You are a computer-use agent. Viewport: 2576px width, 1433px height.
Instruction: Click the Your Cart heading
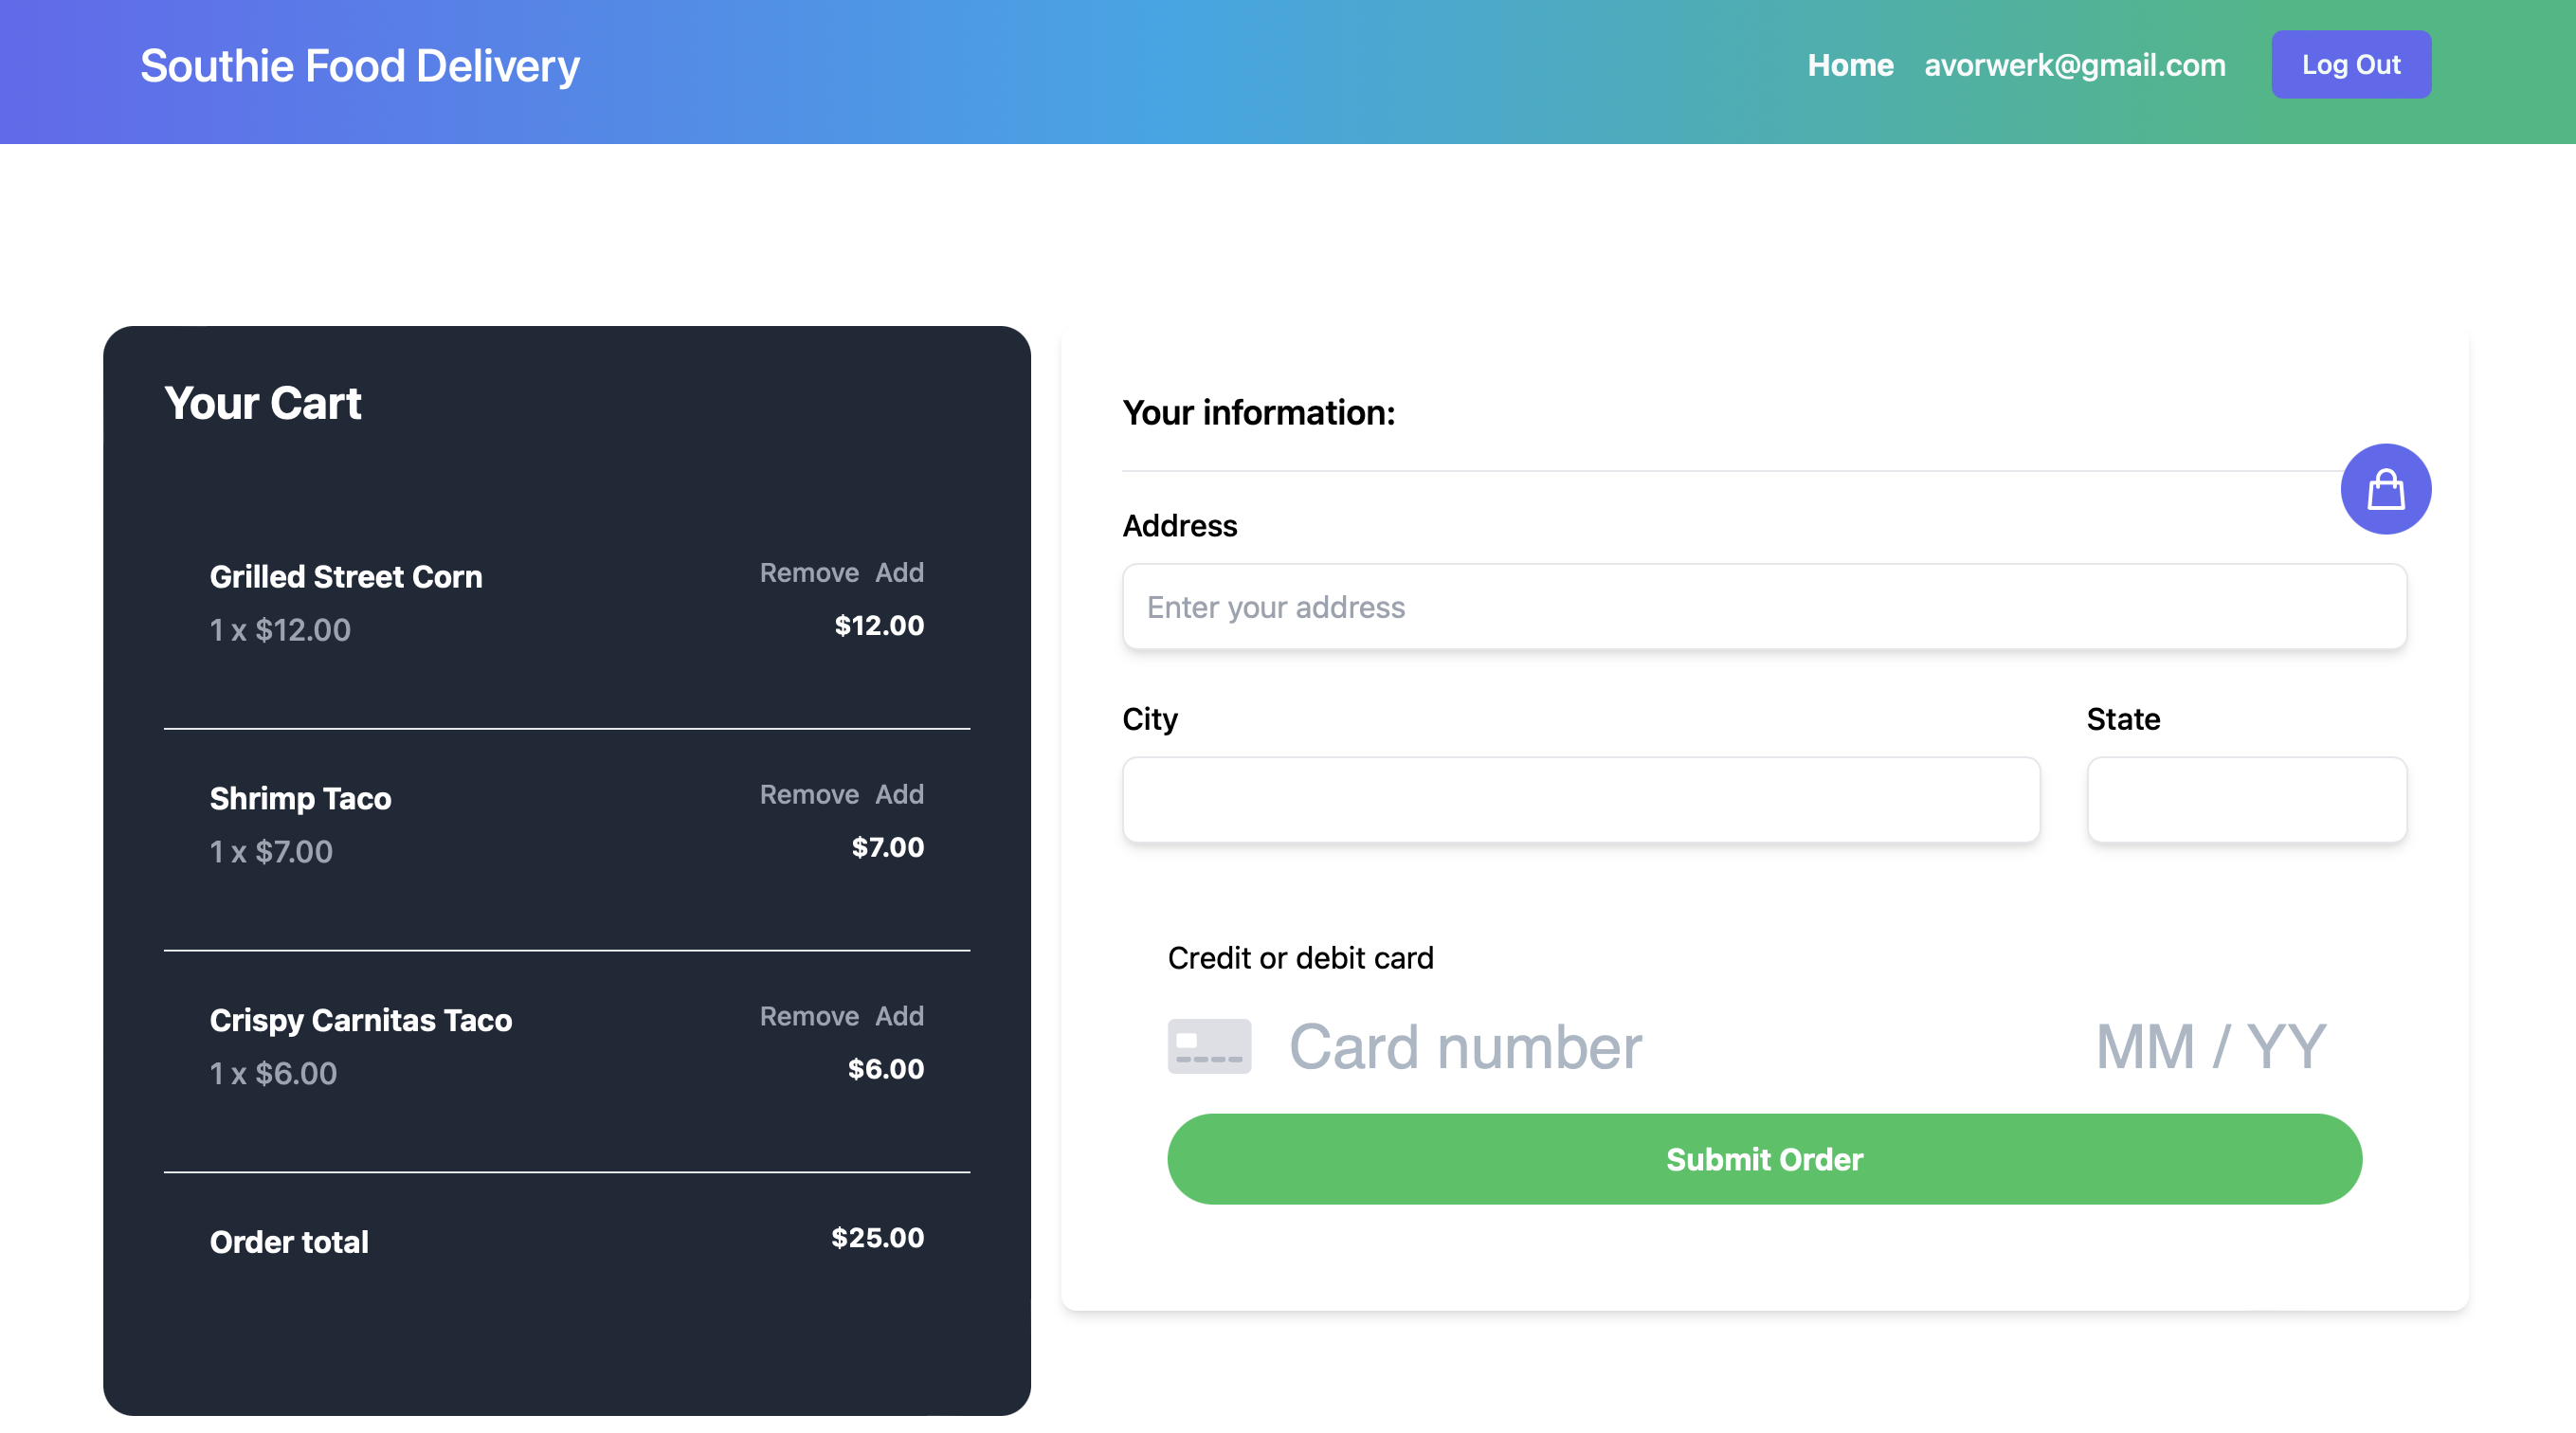263,403
